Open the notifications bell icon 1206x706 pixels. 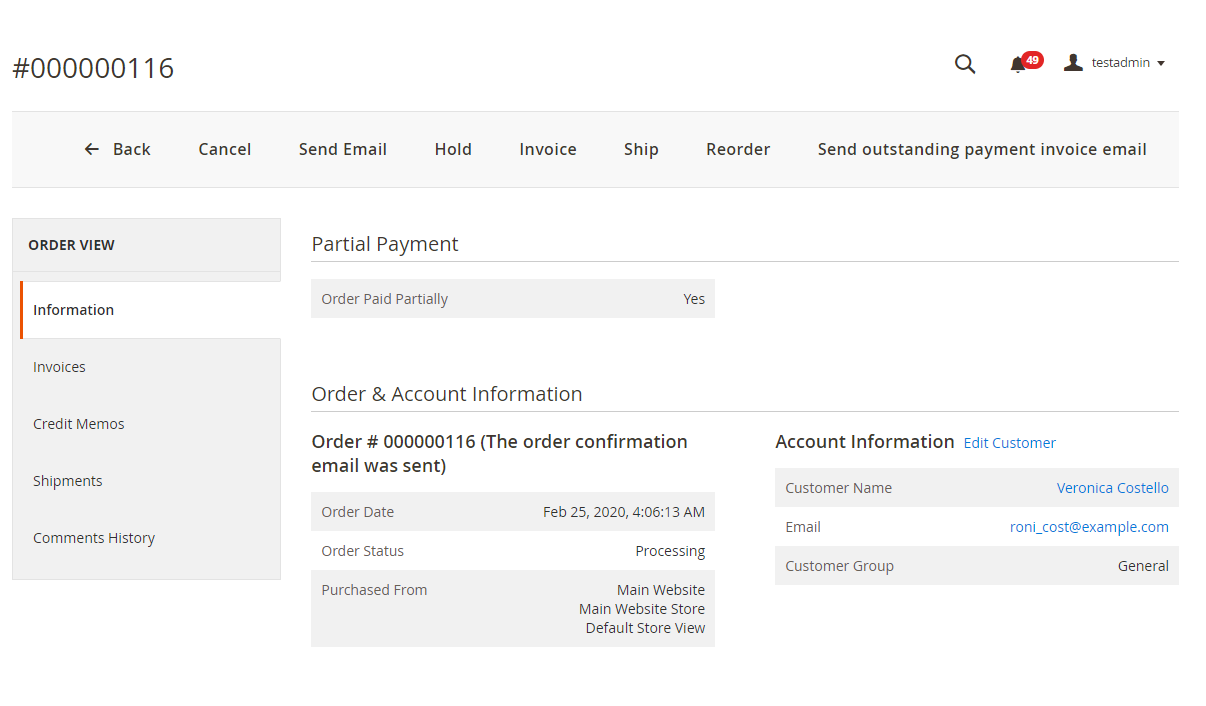[x=1018, y=64]
